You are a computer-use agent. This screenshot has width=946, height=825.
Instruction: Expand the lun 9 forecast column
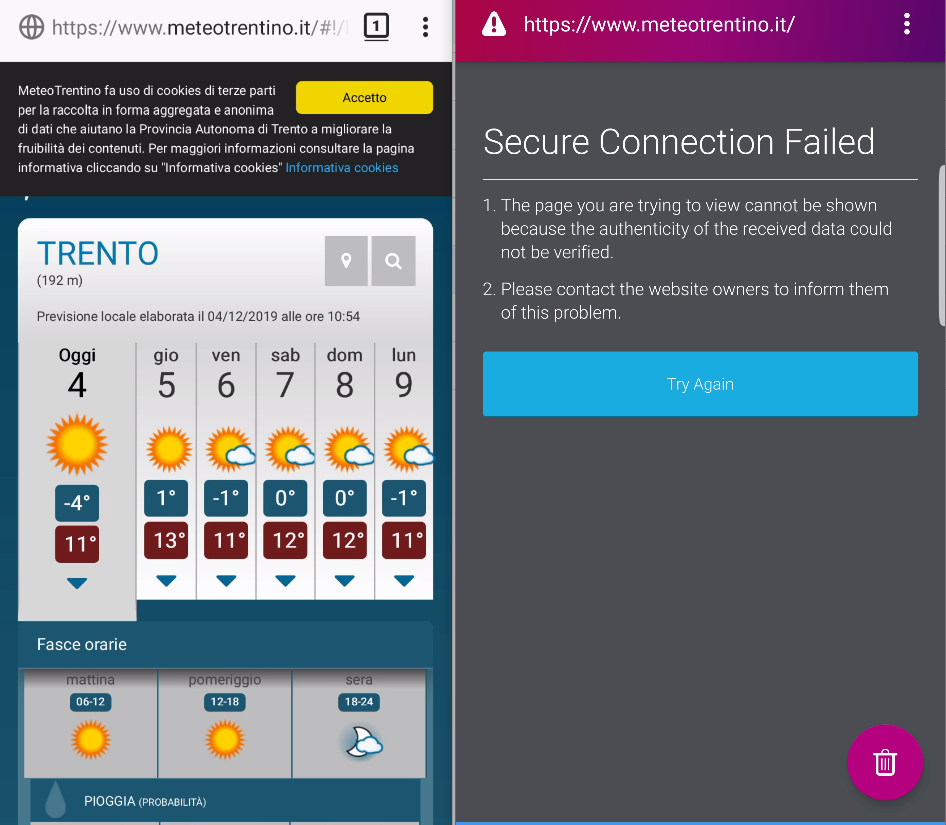[403, 579]
